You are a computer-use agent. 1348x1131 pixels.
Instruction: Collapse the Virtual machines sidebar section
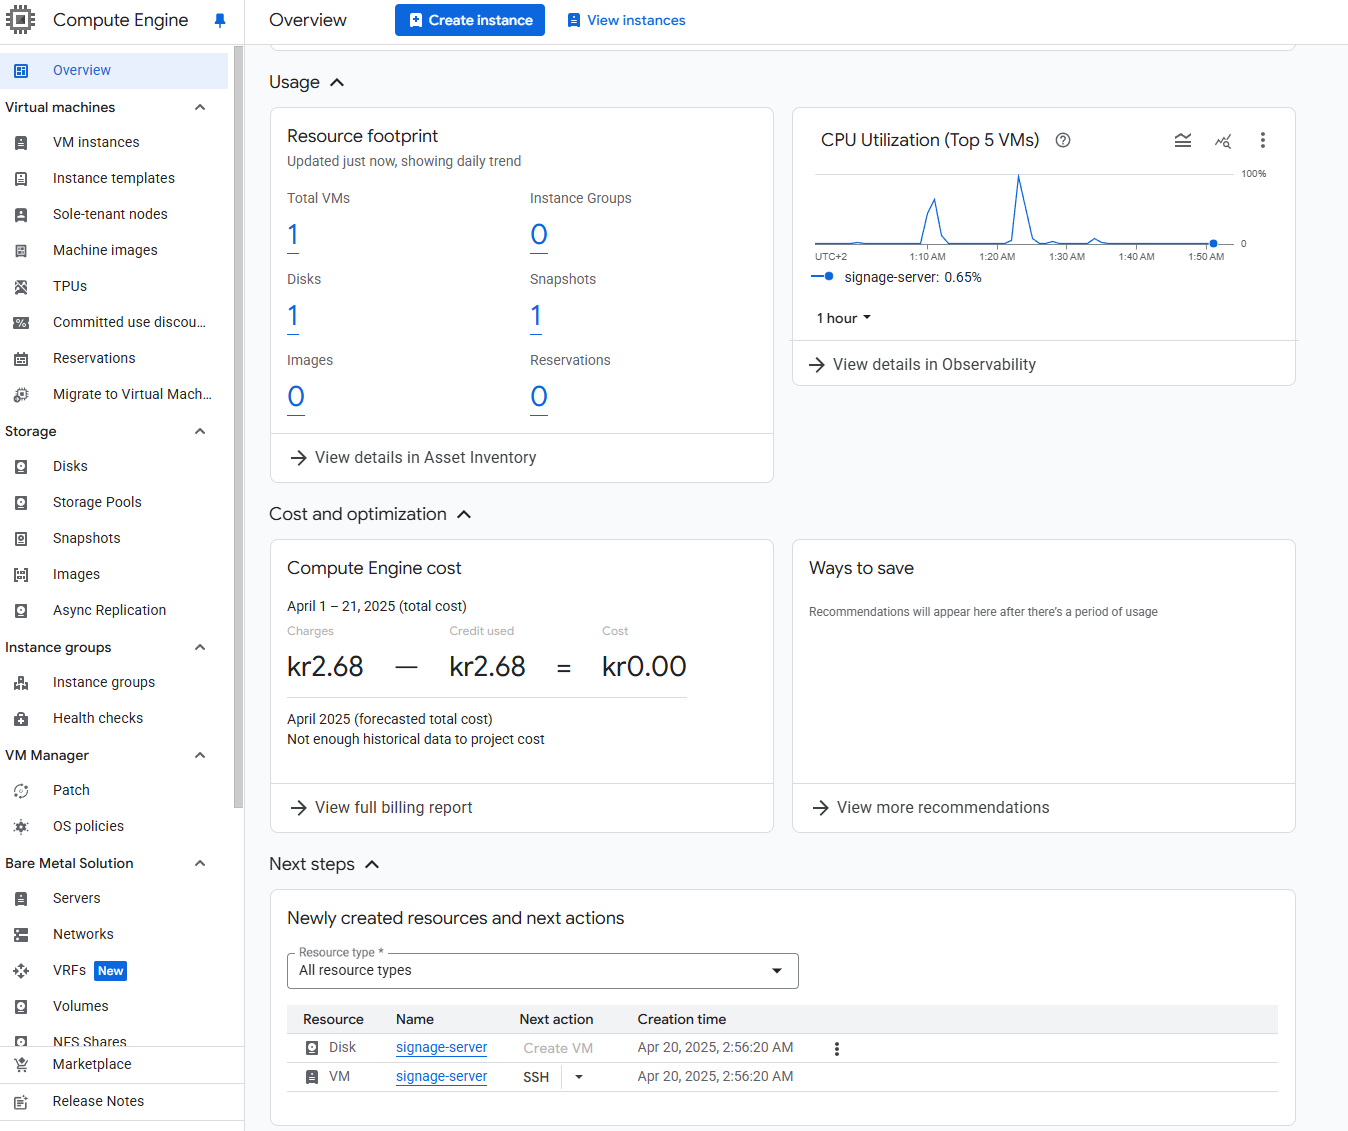[200, 107]
